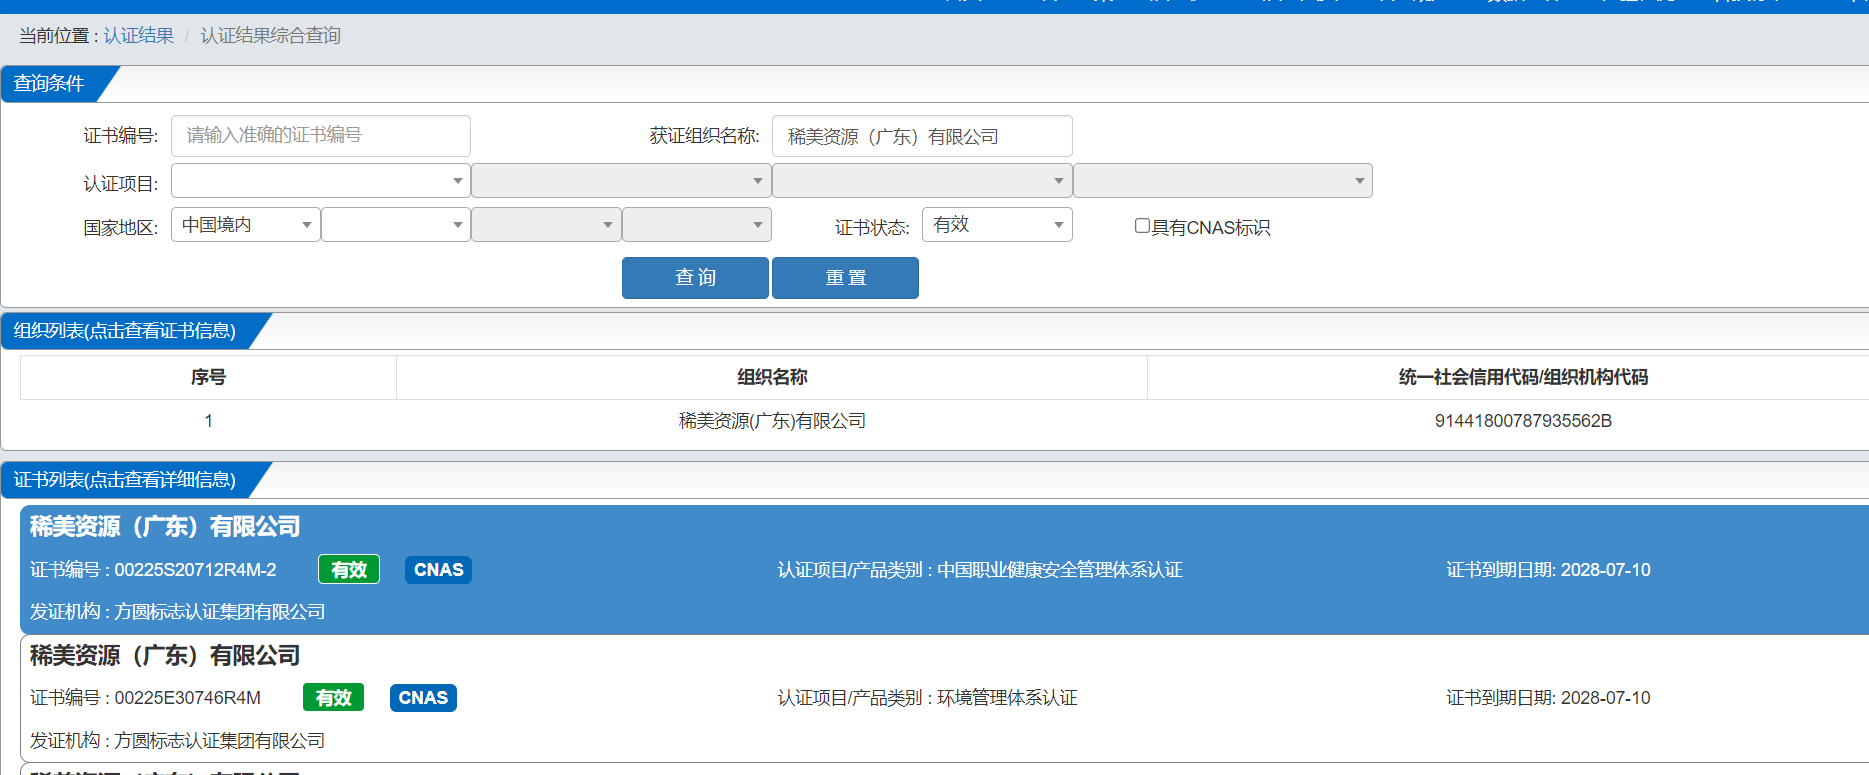Focus the 证书编号 input field

[321, 136]
